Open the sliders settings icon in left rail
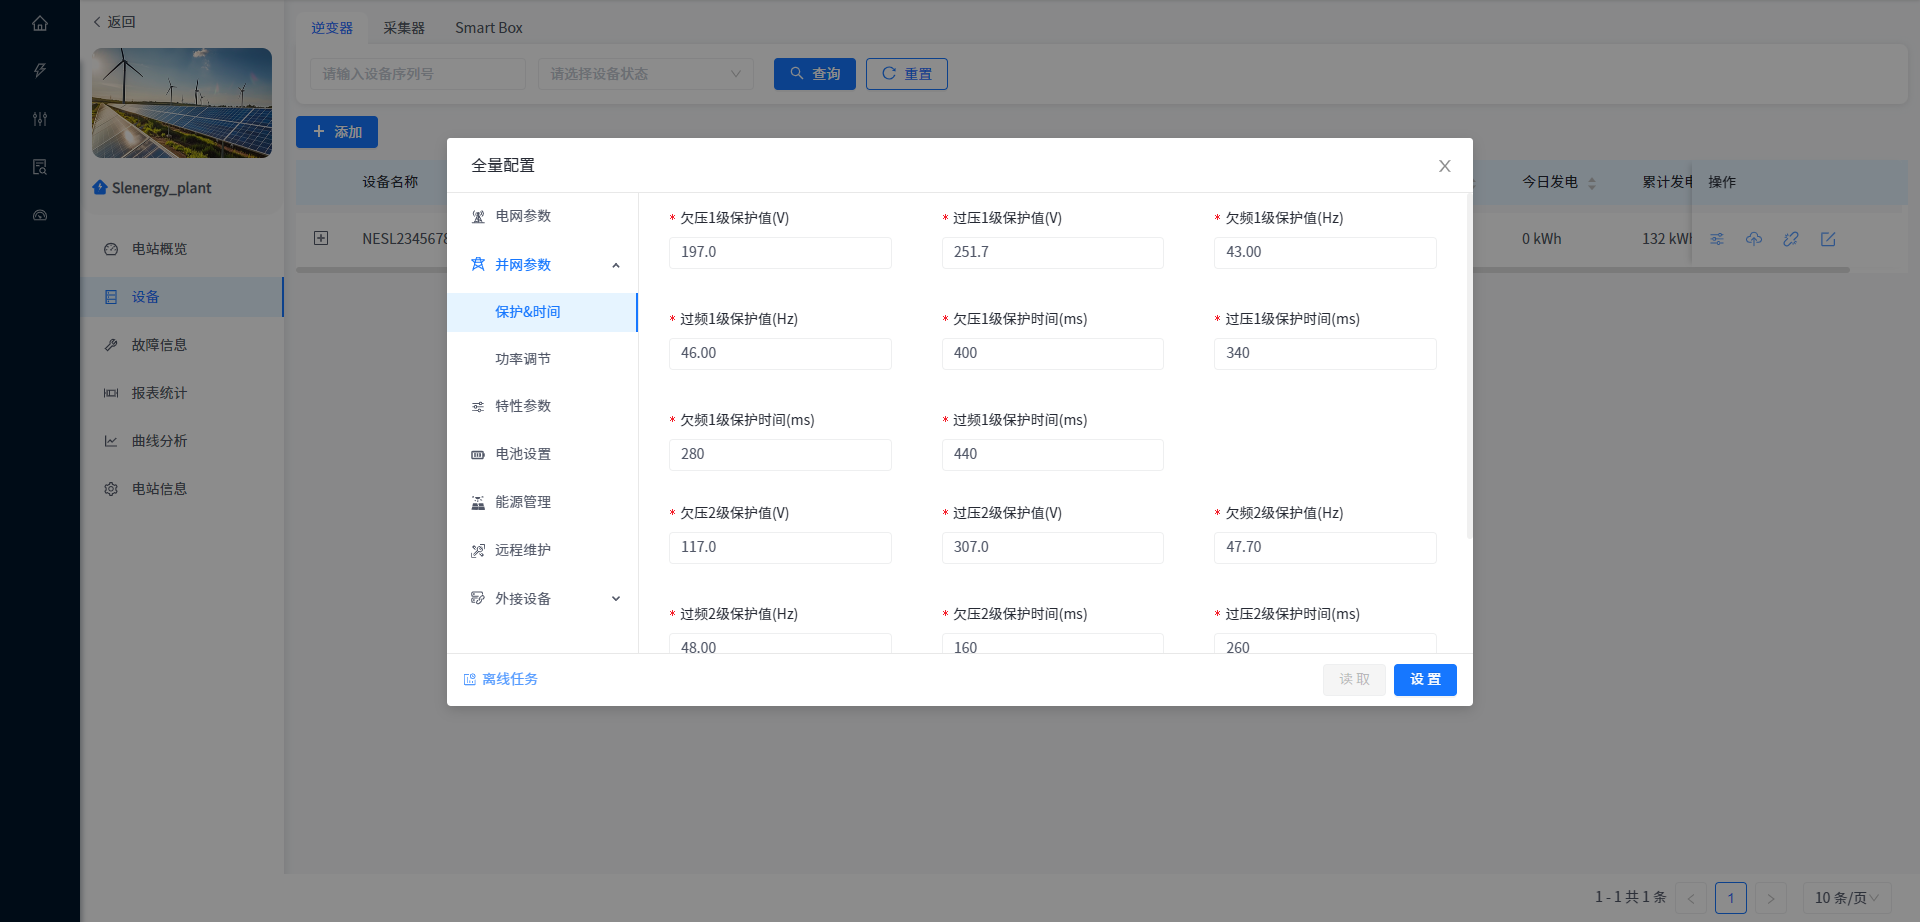1920x922 pixels. pyautogui.click(x=40, y=119)
